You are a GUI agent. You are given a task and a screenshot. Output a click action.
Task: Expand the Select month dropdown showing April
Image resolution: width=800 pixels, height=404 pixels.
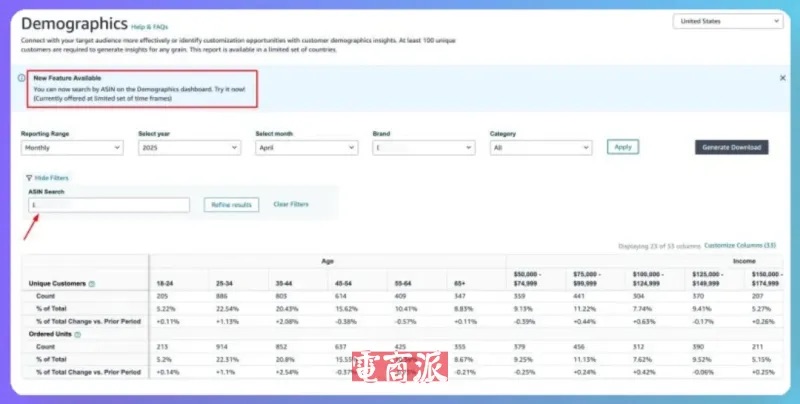pyautogui.click(x=307, y=147)
